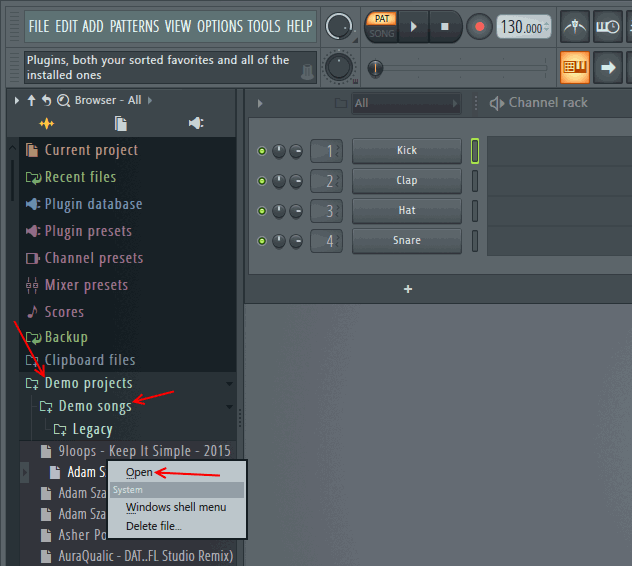
Task: Click the speaker sounds tab in browser
Action: coord(196,123)
